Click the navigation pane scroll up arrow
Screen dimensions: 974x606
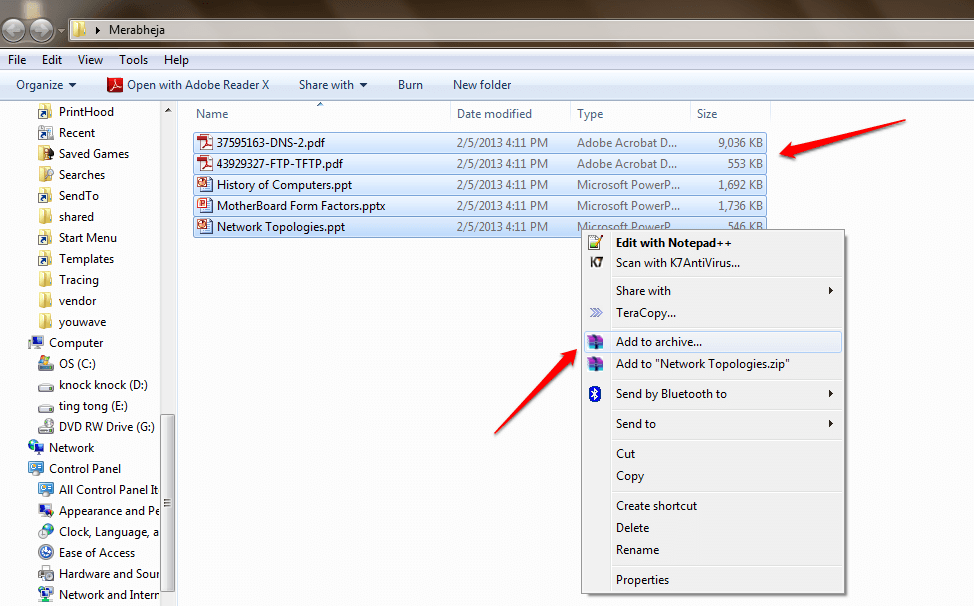coord(168,111)
